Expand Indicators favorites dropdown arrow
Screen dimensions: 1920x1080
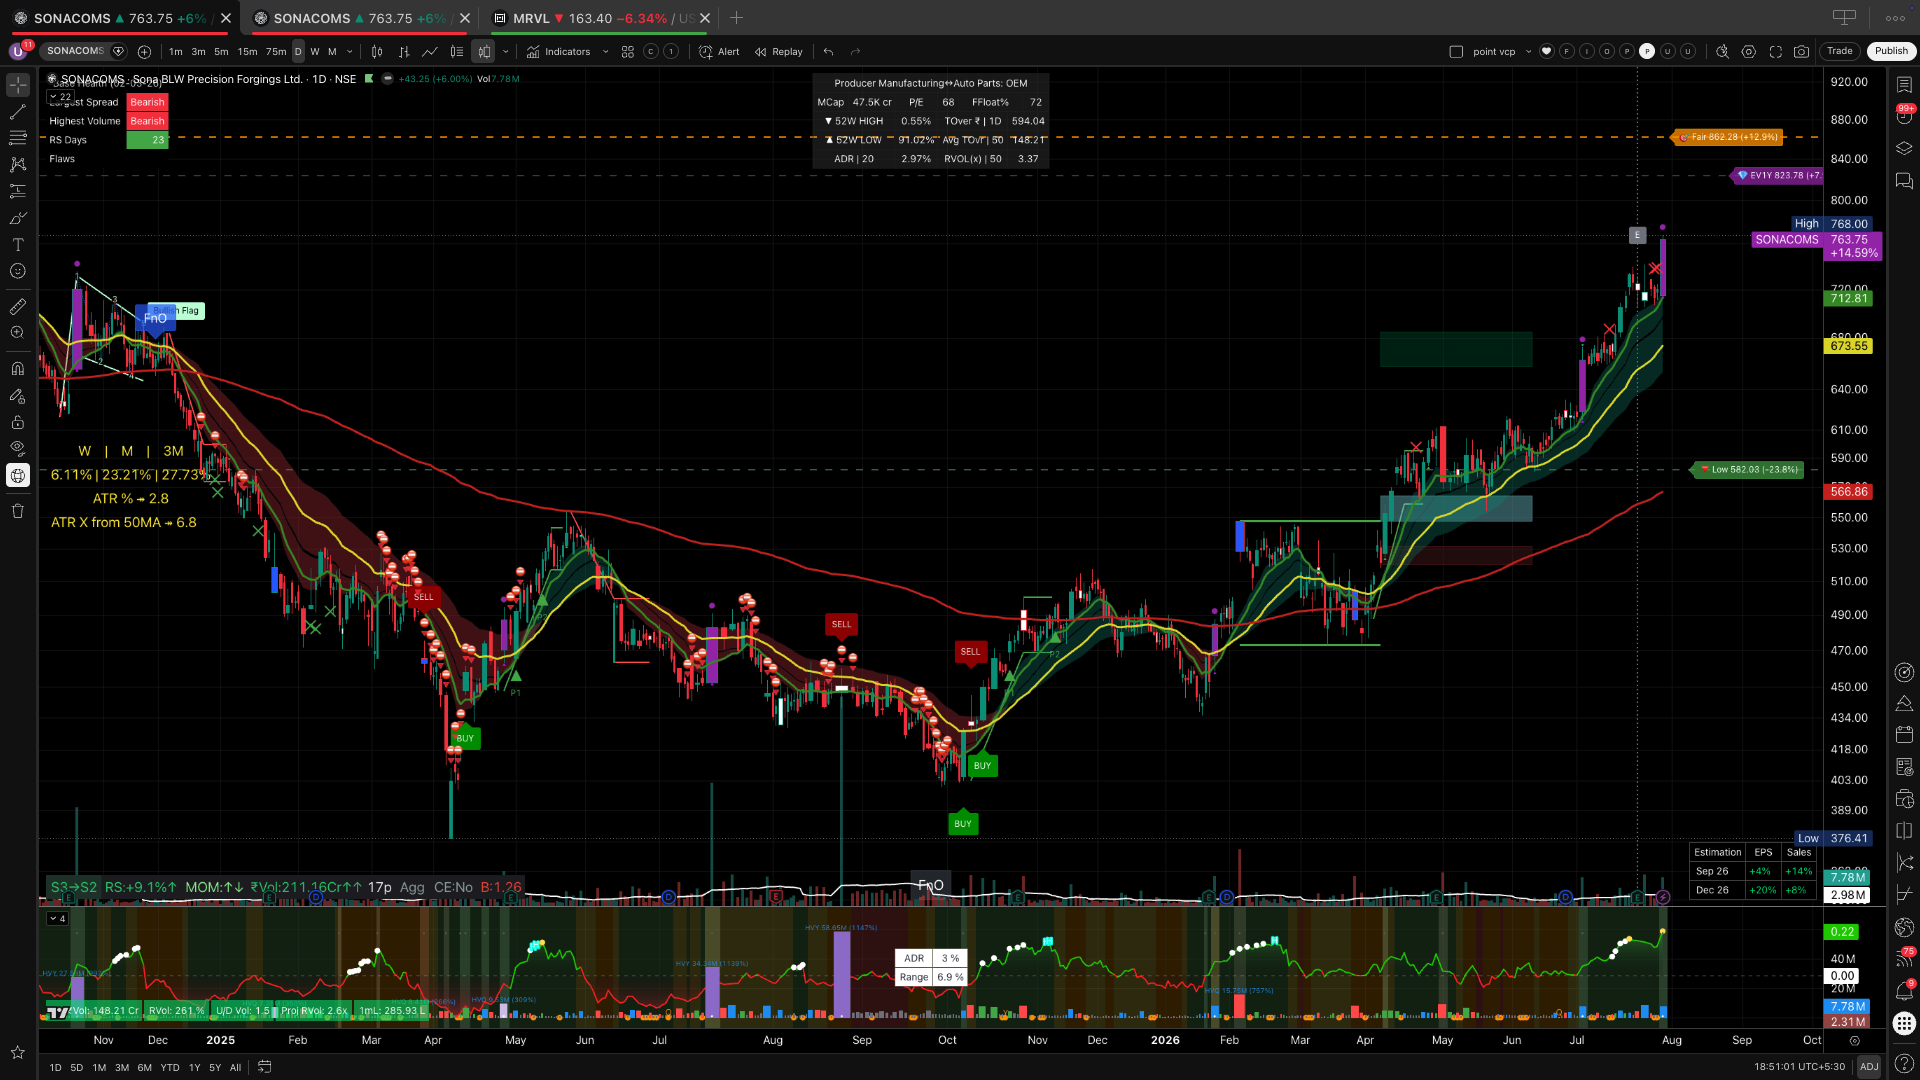click(x=606, y=52)
